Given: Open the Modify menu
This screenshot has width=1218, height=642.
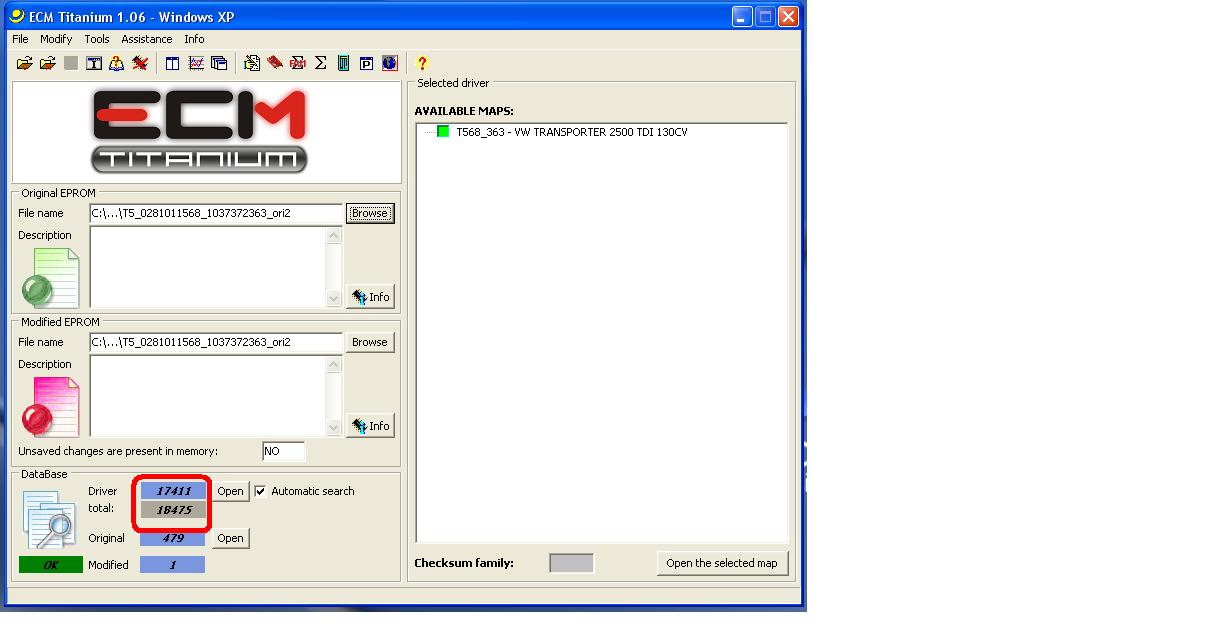Looking at the screenshot, I should (x=56, y=39).
